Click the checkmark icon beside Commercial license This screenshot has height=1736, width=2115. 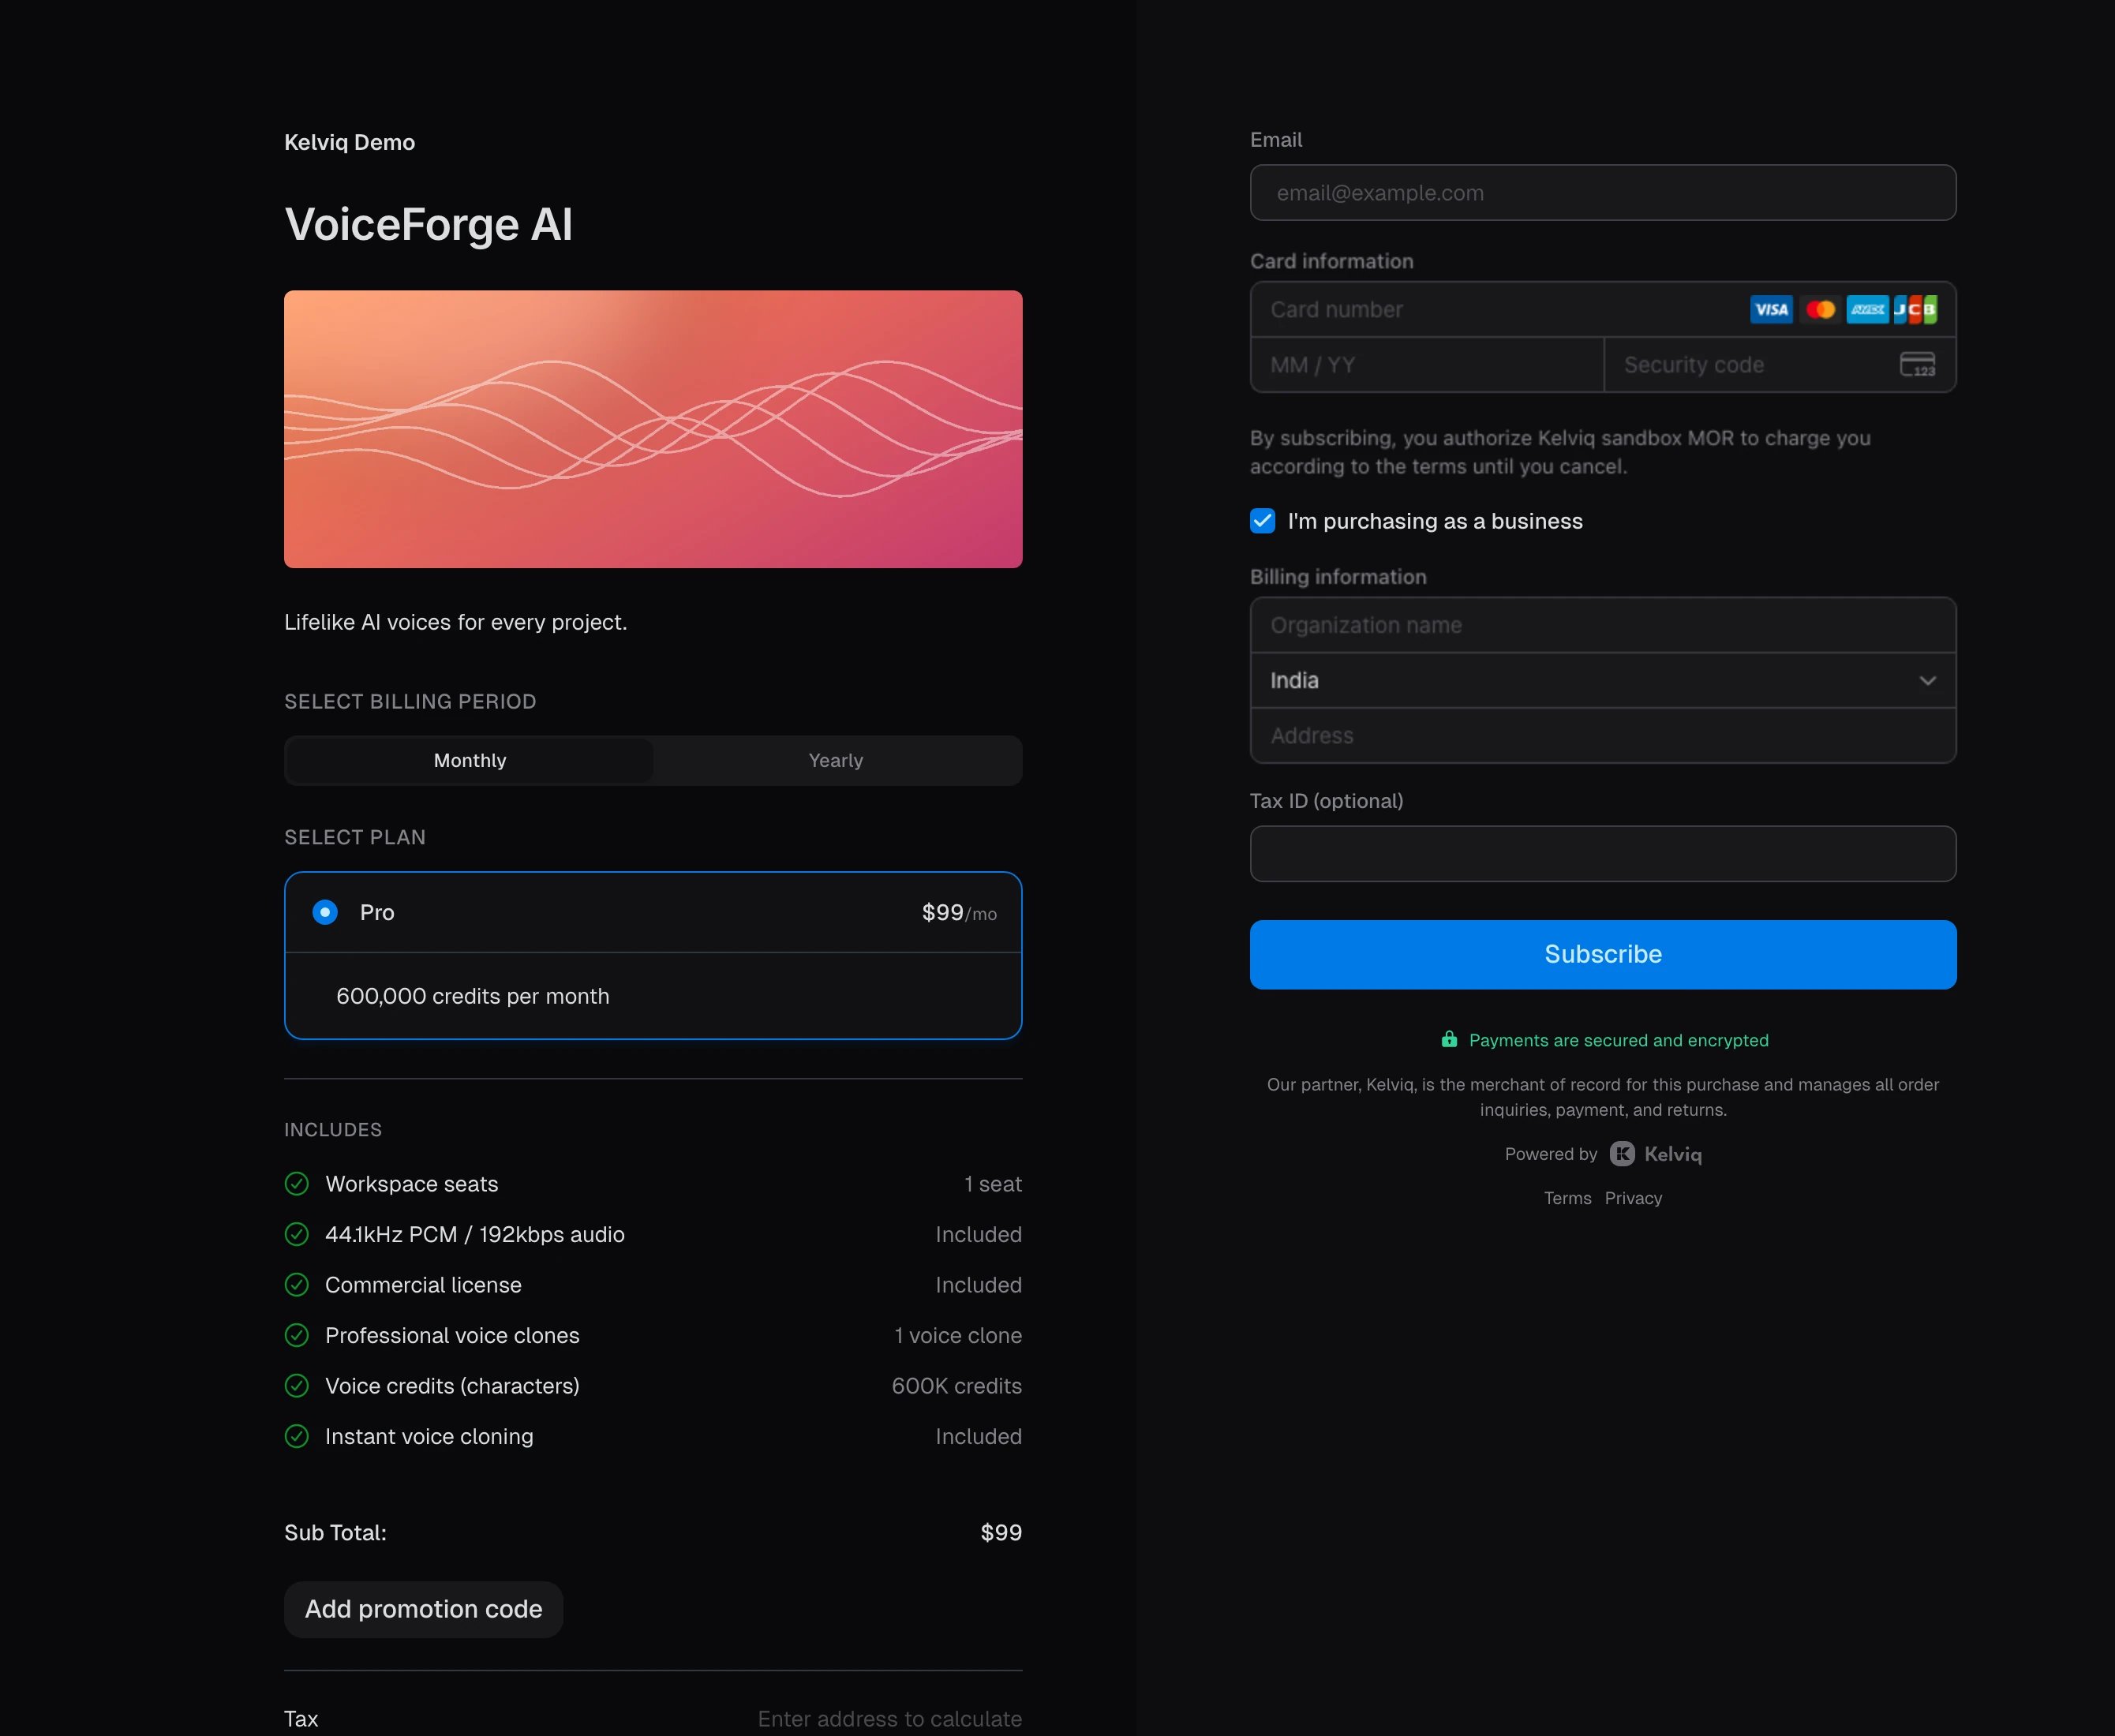[297, 1285]
